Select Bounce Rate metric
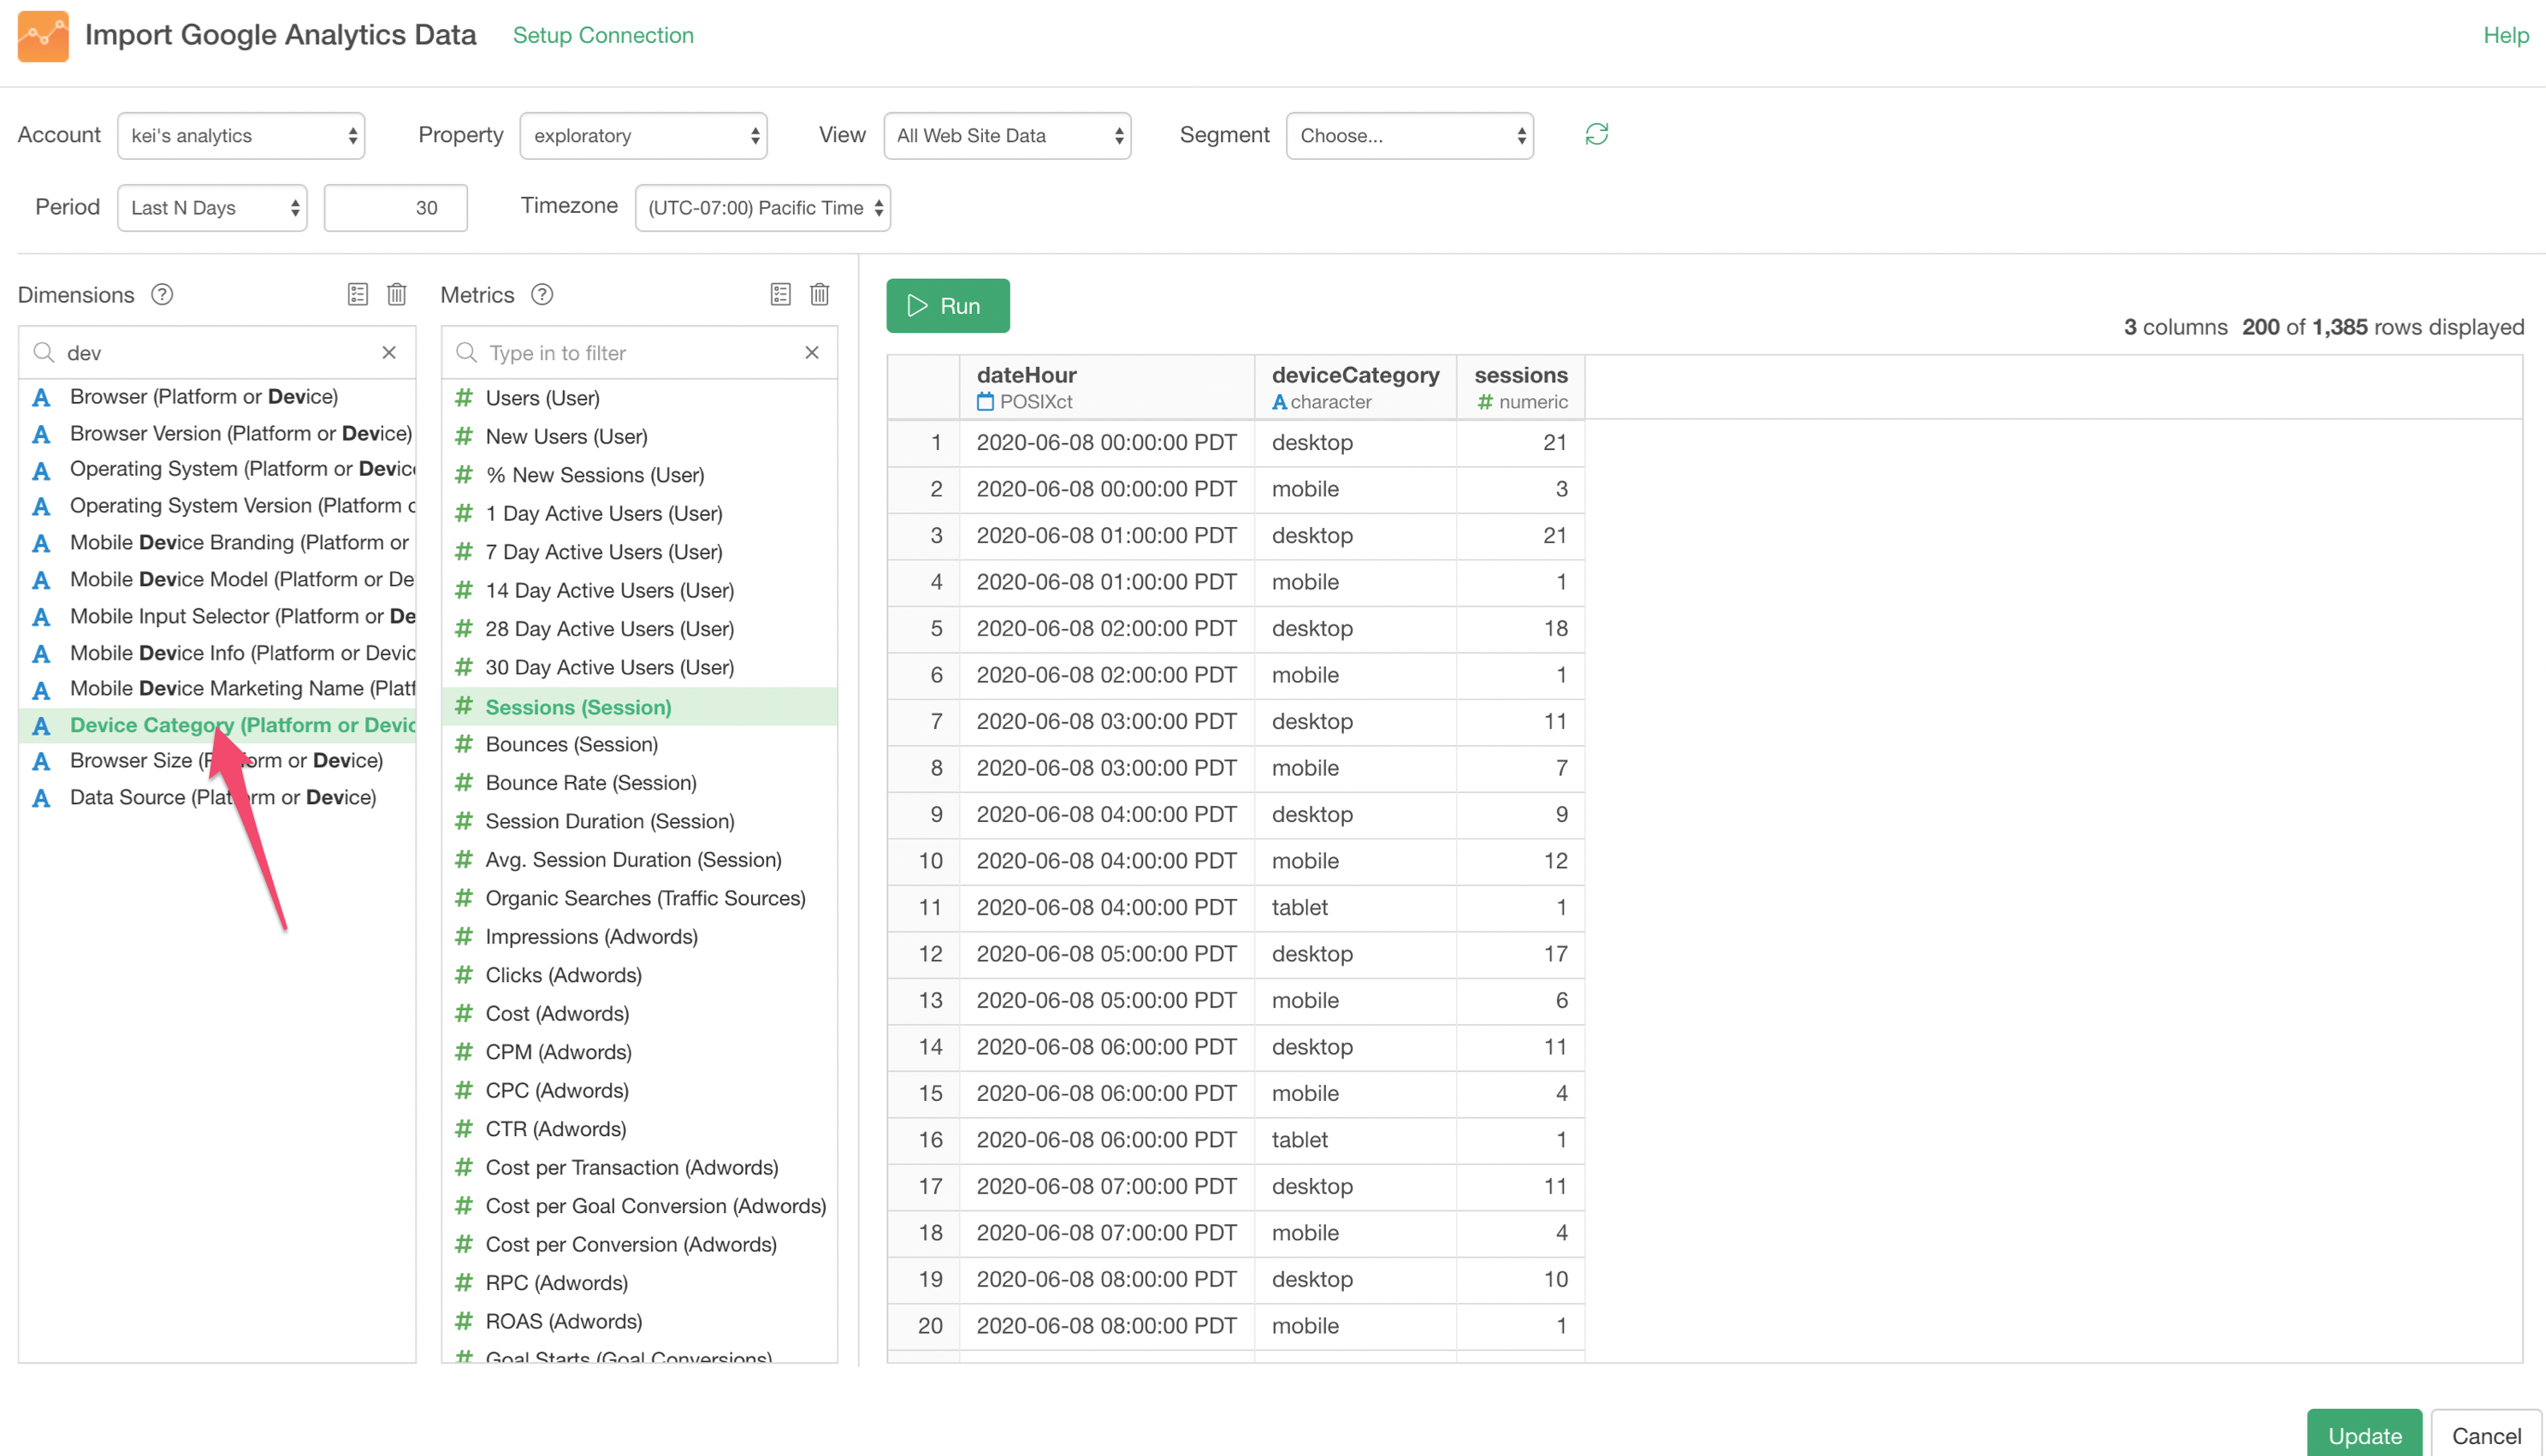 pos(640,783)
